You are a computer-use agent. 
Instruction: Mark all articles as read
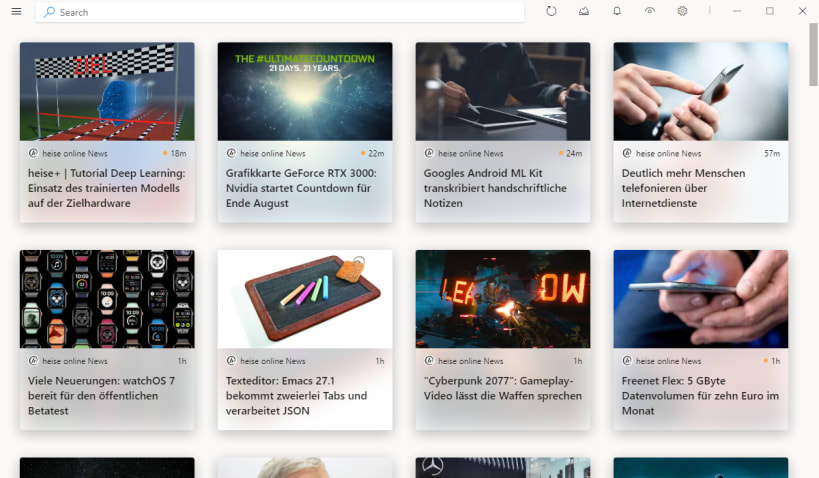(x=584, y=11)
